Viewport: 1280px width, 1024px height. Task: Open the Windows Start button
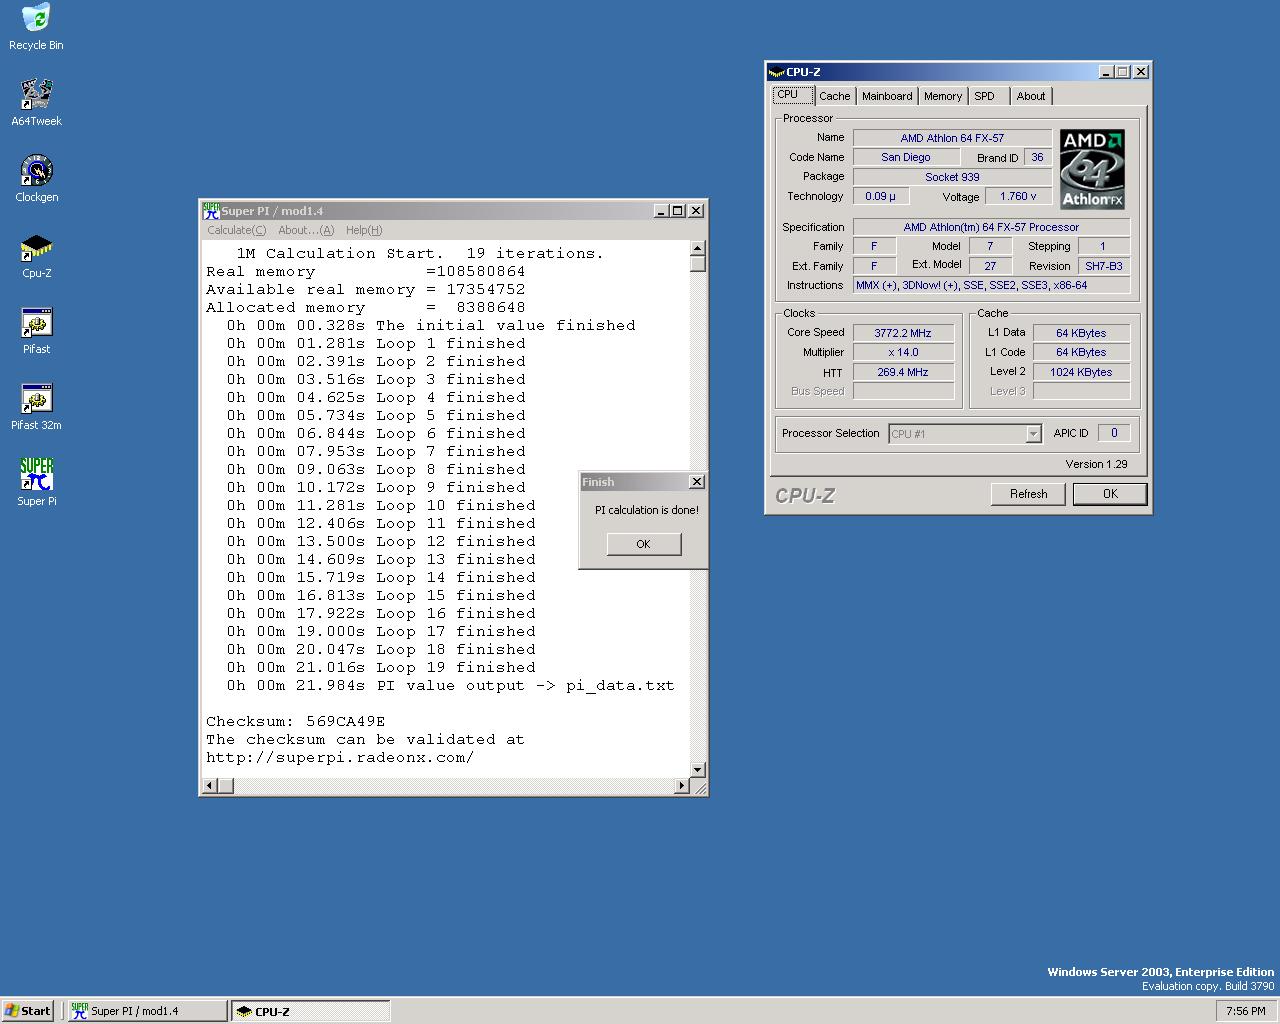(28, 1011)
